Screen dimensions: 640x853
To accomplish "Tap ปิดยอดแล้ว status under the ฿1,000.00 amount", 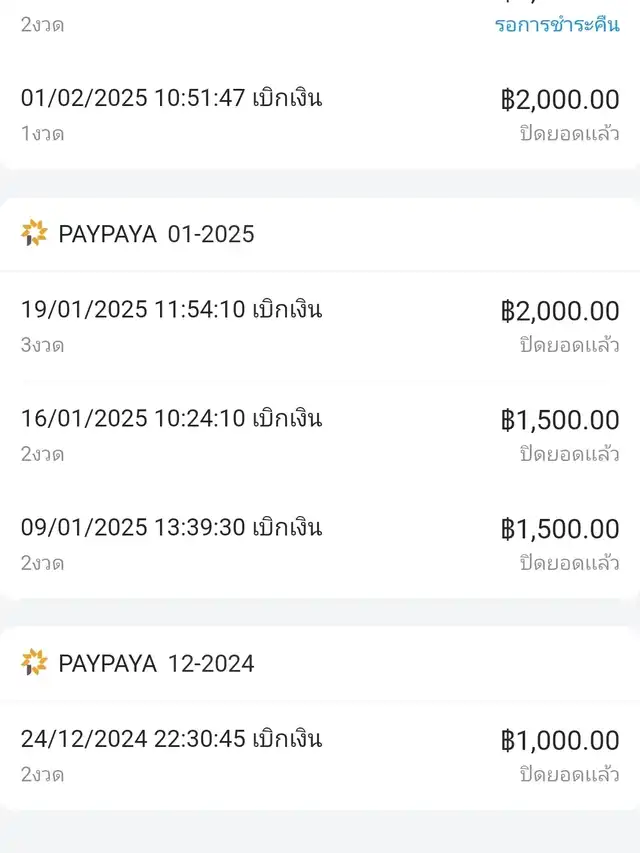I will [569, 774].
